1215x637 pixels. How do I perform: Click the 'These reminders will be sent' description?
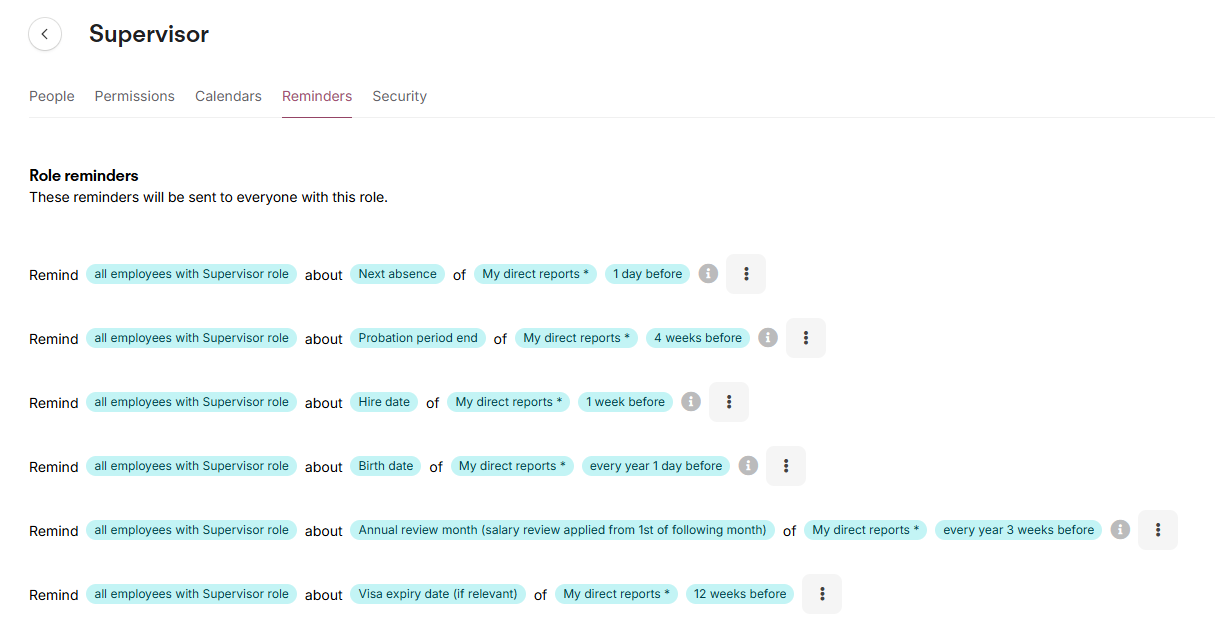[208, 198]
